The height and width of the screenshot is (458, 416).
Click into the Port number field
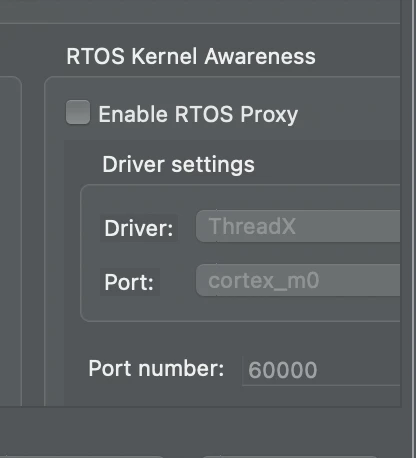[x=321, y=370]
